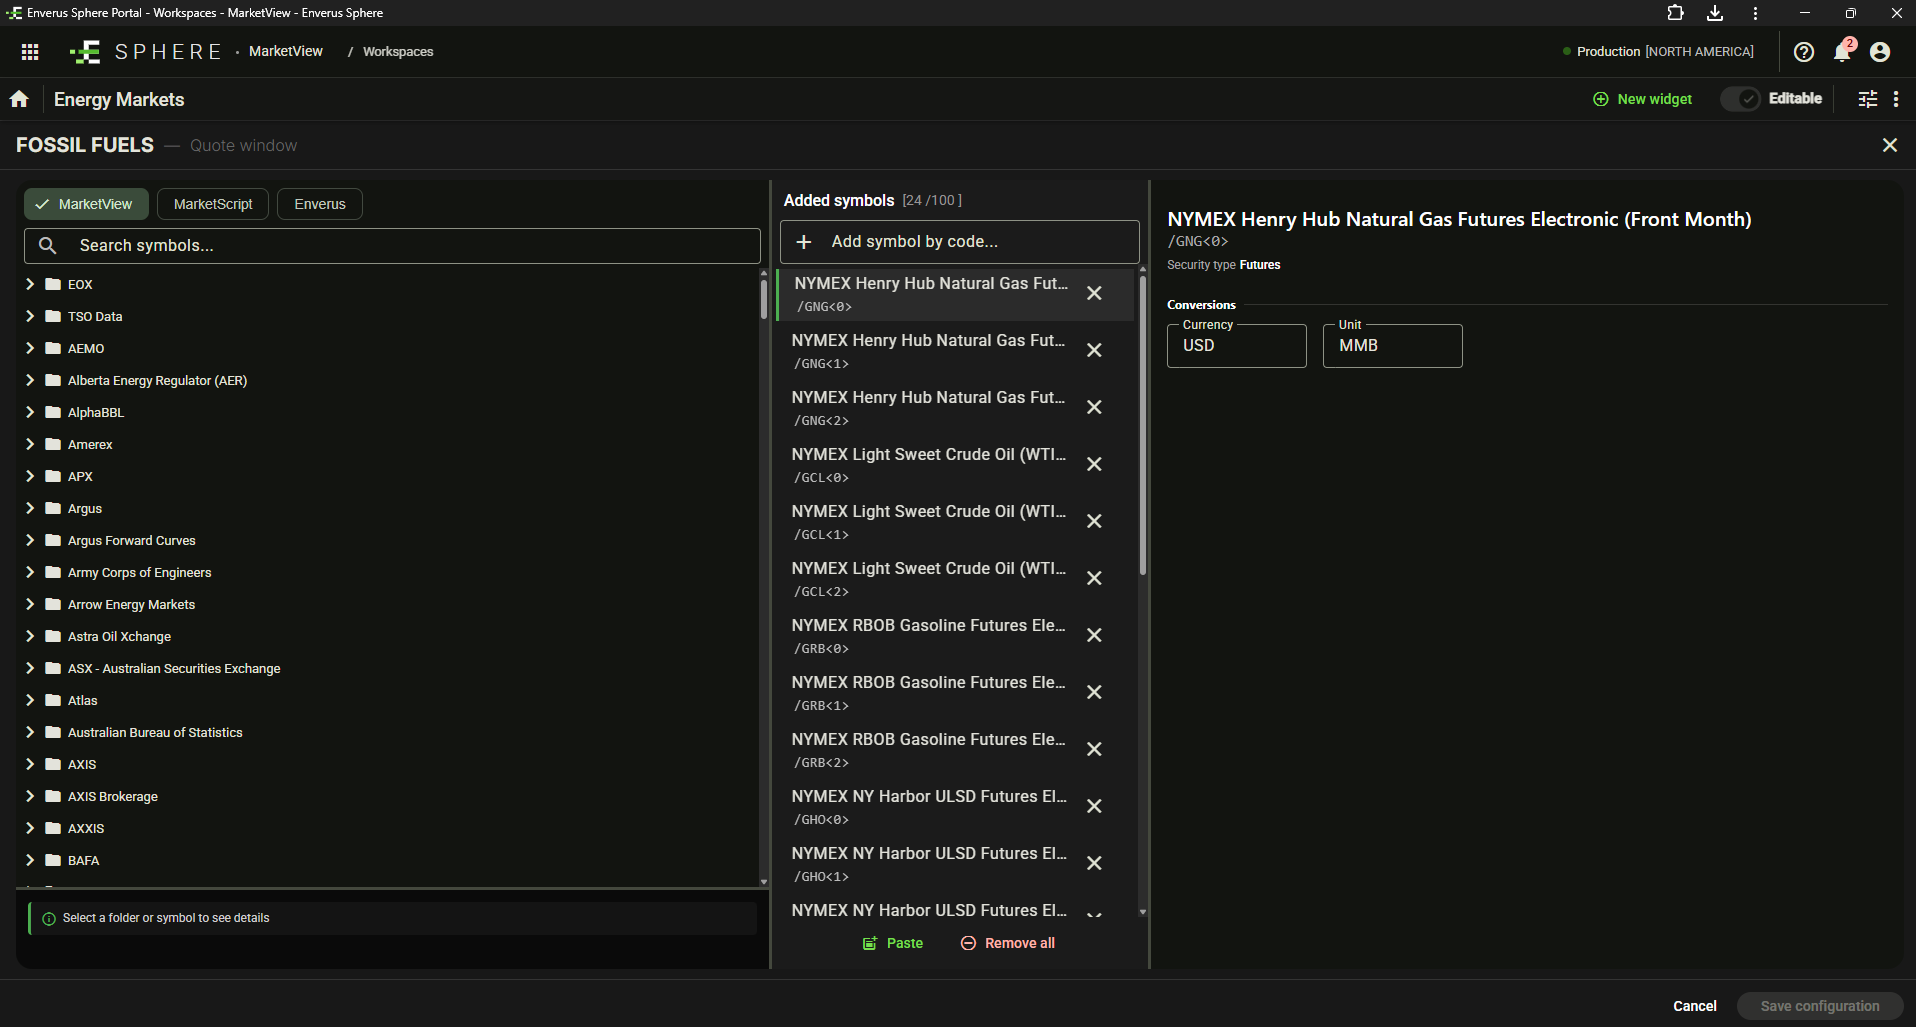Expand the TSO Data folder
The width and height of the screenshot is (1916, 1027).
click(x=30, y=316)
